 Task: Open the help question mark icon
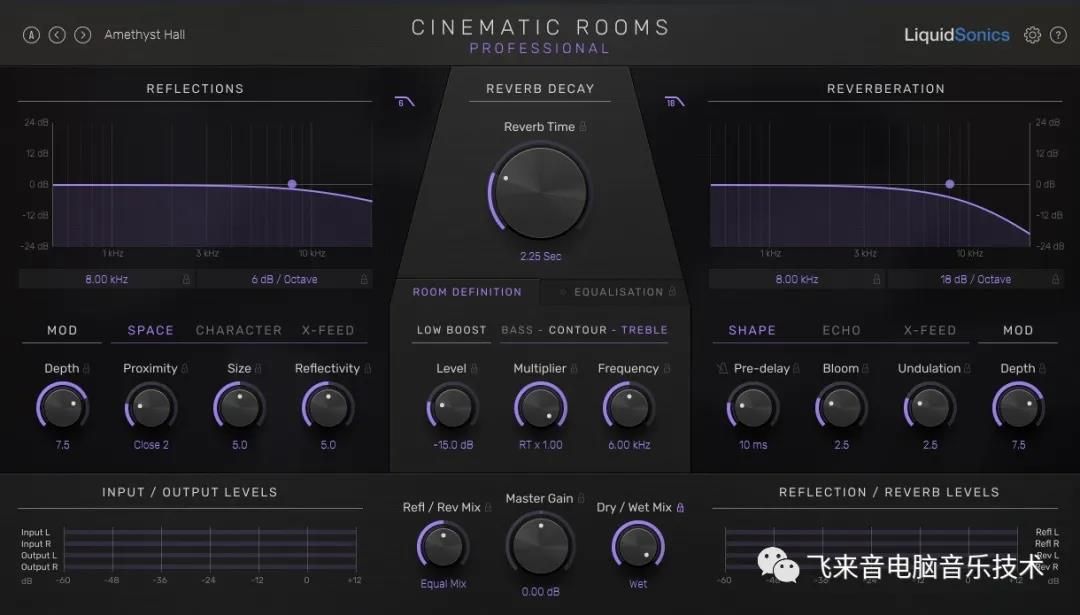pyautogui.click(x=1058, y=35)
